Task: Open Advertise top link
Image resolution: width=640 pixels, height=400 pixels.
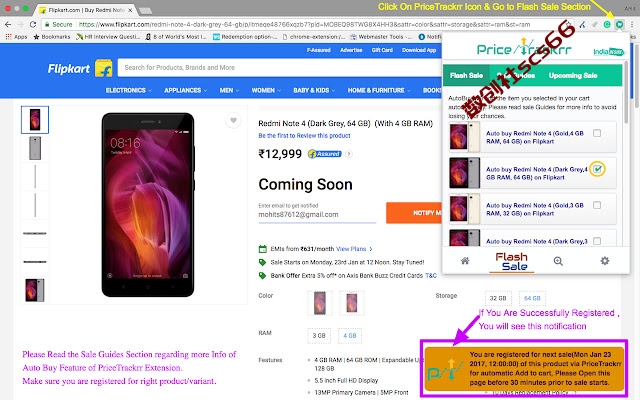Action: click(x=351, y=50)
